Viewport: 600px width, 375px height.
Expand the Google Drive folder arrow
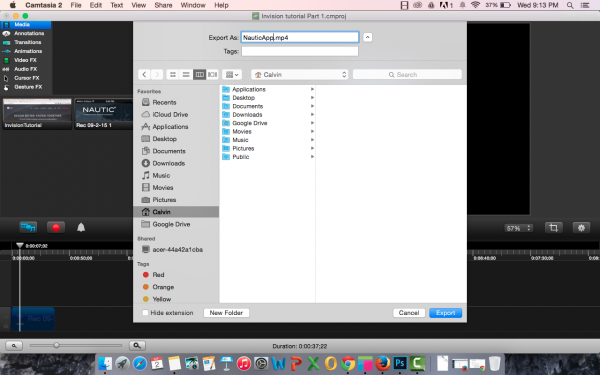312,123
